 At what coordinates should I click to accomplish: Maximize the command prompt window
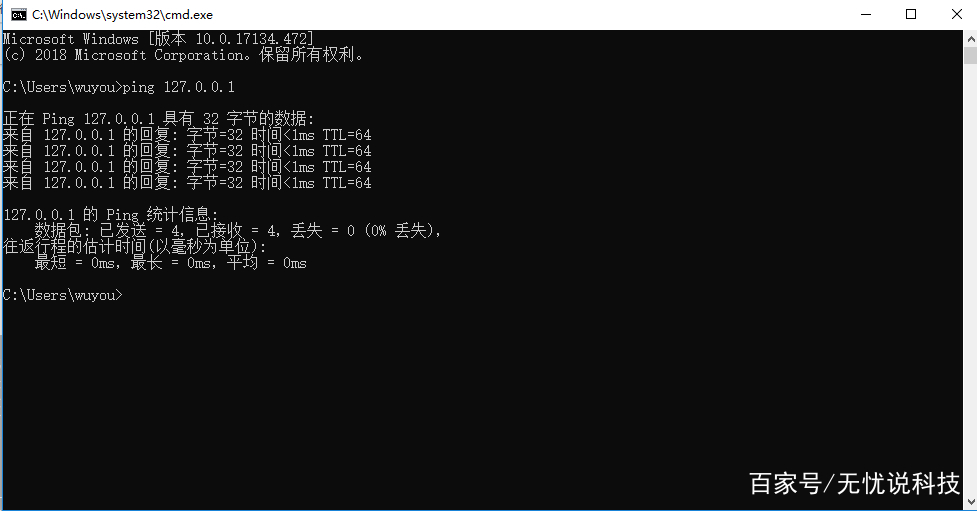click(911, 14)
